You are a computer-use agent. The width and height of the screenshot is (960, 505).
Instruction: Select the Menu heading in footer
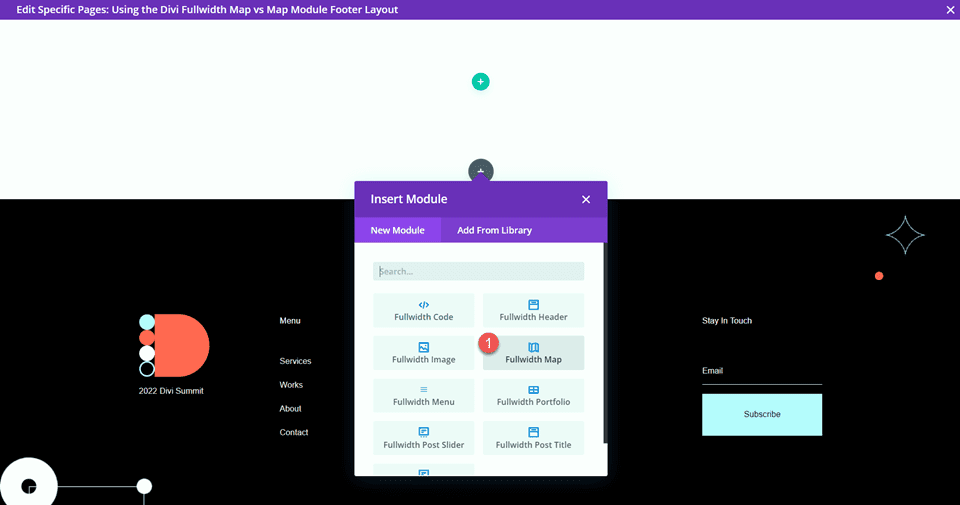290,321
